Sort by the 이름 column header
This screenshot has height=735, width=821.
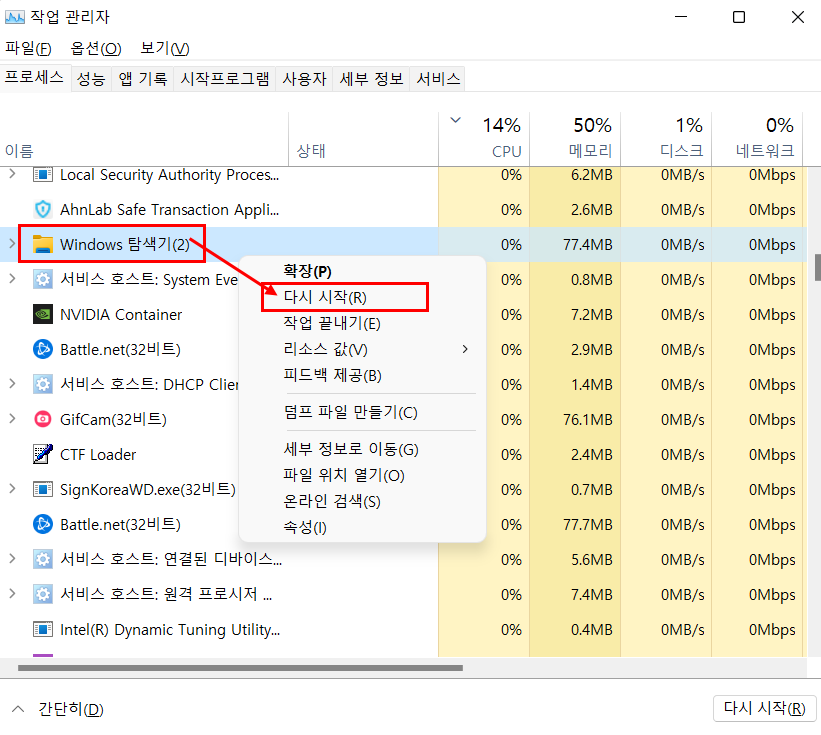144,139
